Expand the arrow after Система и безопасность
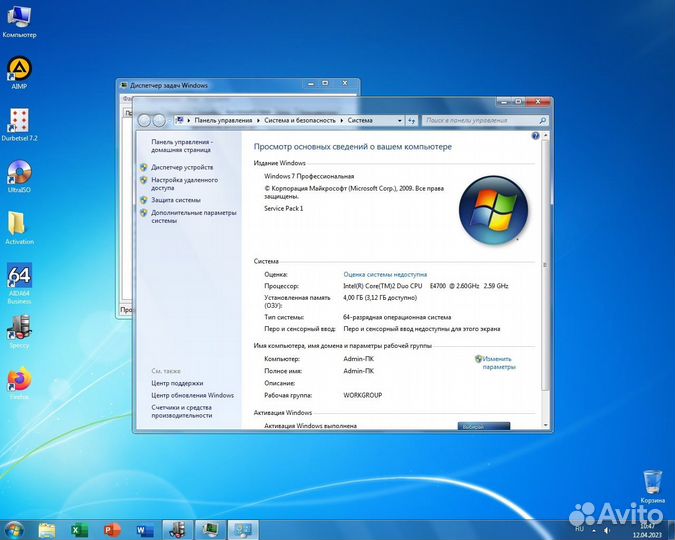The width and height of the screenshot is (675, 540). [x=342, y=121]
